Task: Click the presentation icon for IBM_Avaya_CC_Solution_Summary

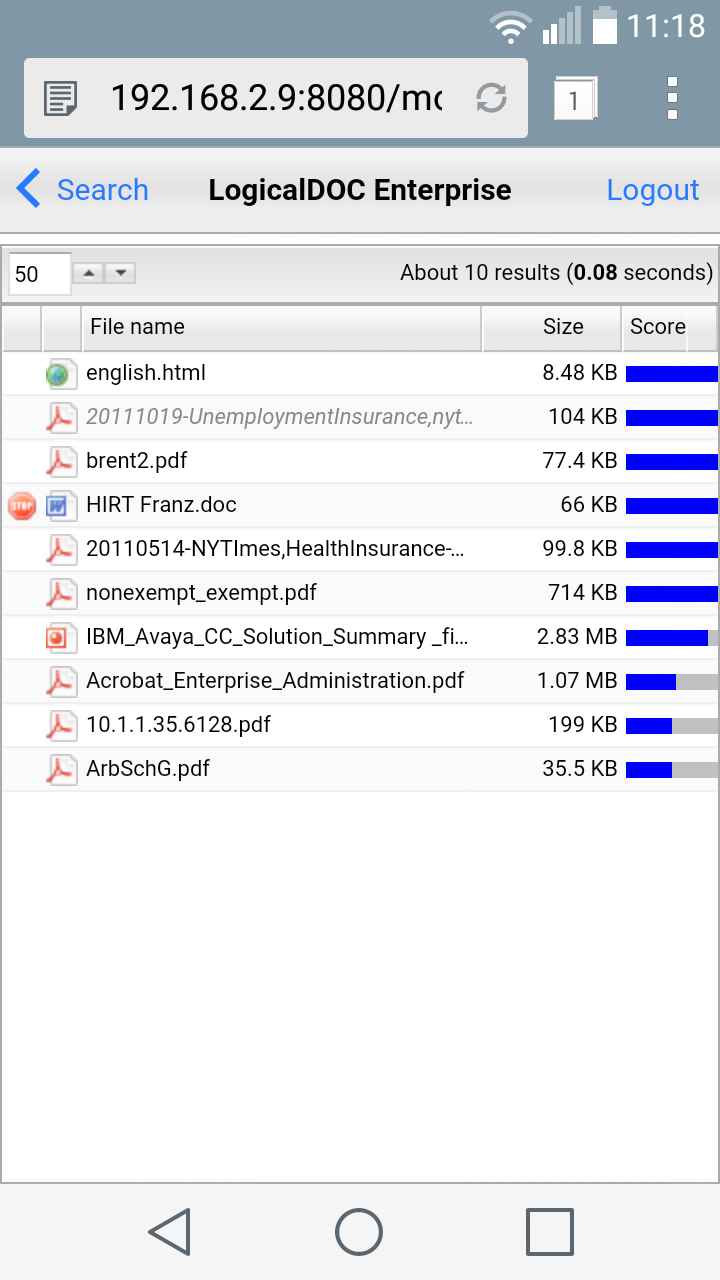Action: click(x=61, y=637)
